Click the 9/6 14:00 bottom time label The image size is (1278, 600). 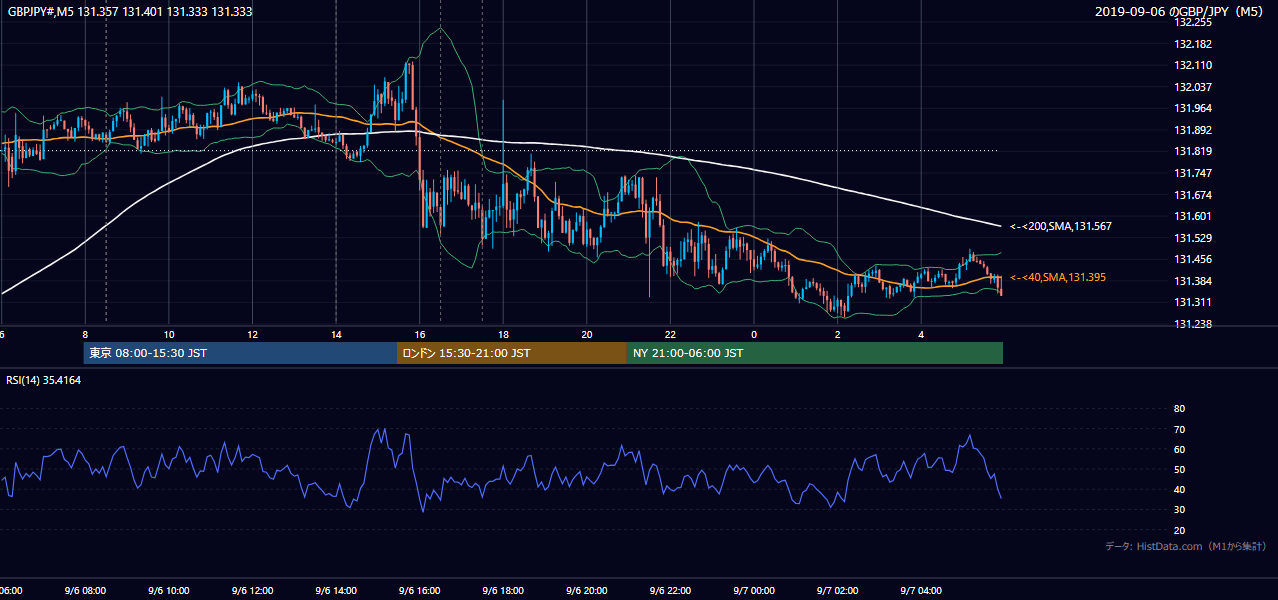click(336, 591)
